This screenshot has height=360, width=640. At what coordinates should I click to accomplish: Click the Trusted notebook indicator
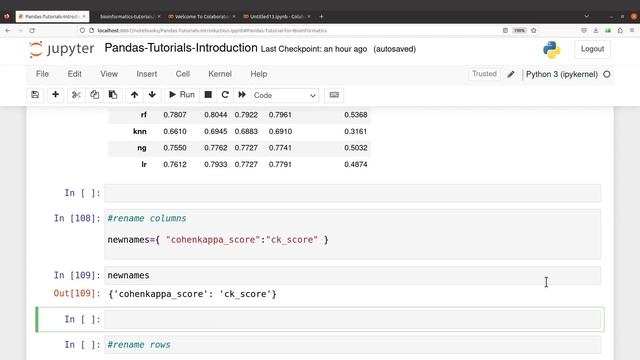coord(484,74)
